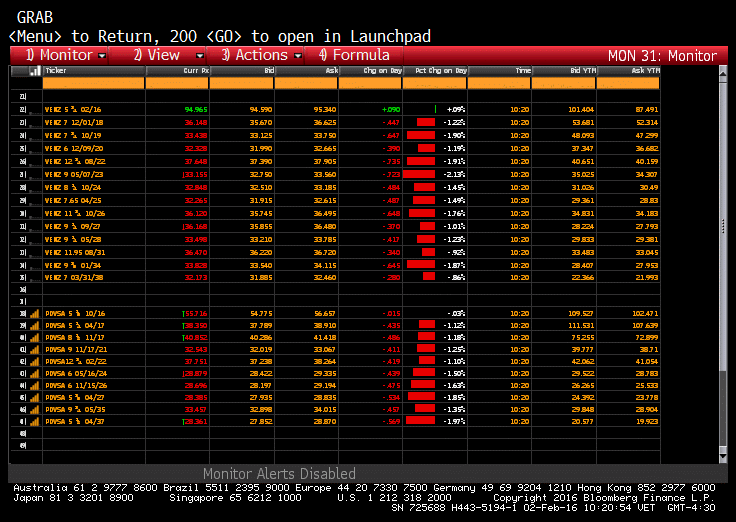Select the VENZ 7 03/31/38 ticker
Image resolution: width=736 pixels, height=522 pixels.
point(74,277)
